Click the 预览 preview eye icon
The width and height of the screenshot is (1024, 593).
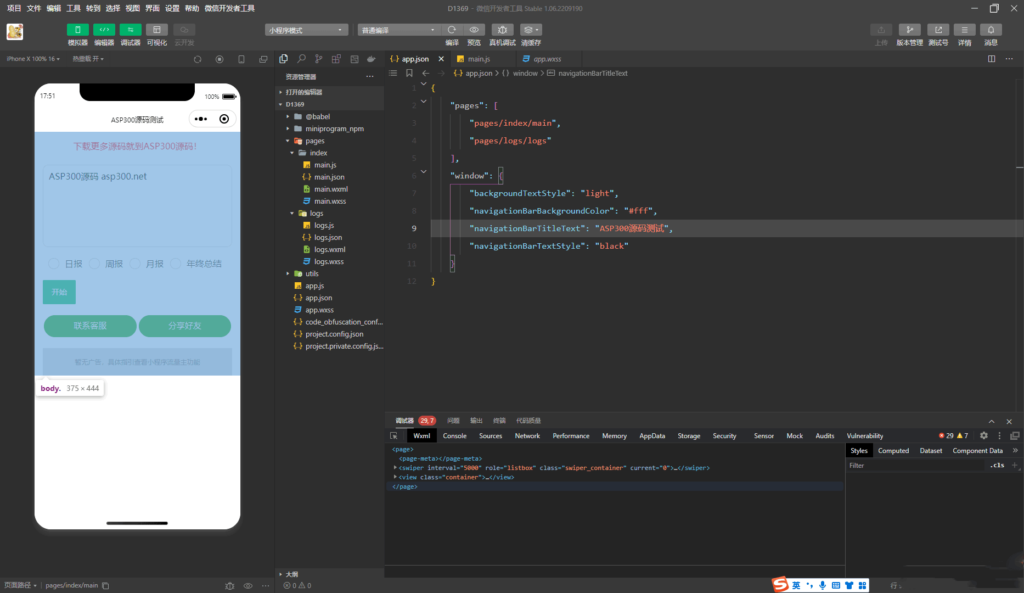[x=475, y=30]
